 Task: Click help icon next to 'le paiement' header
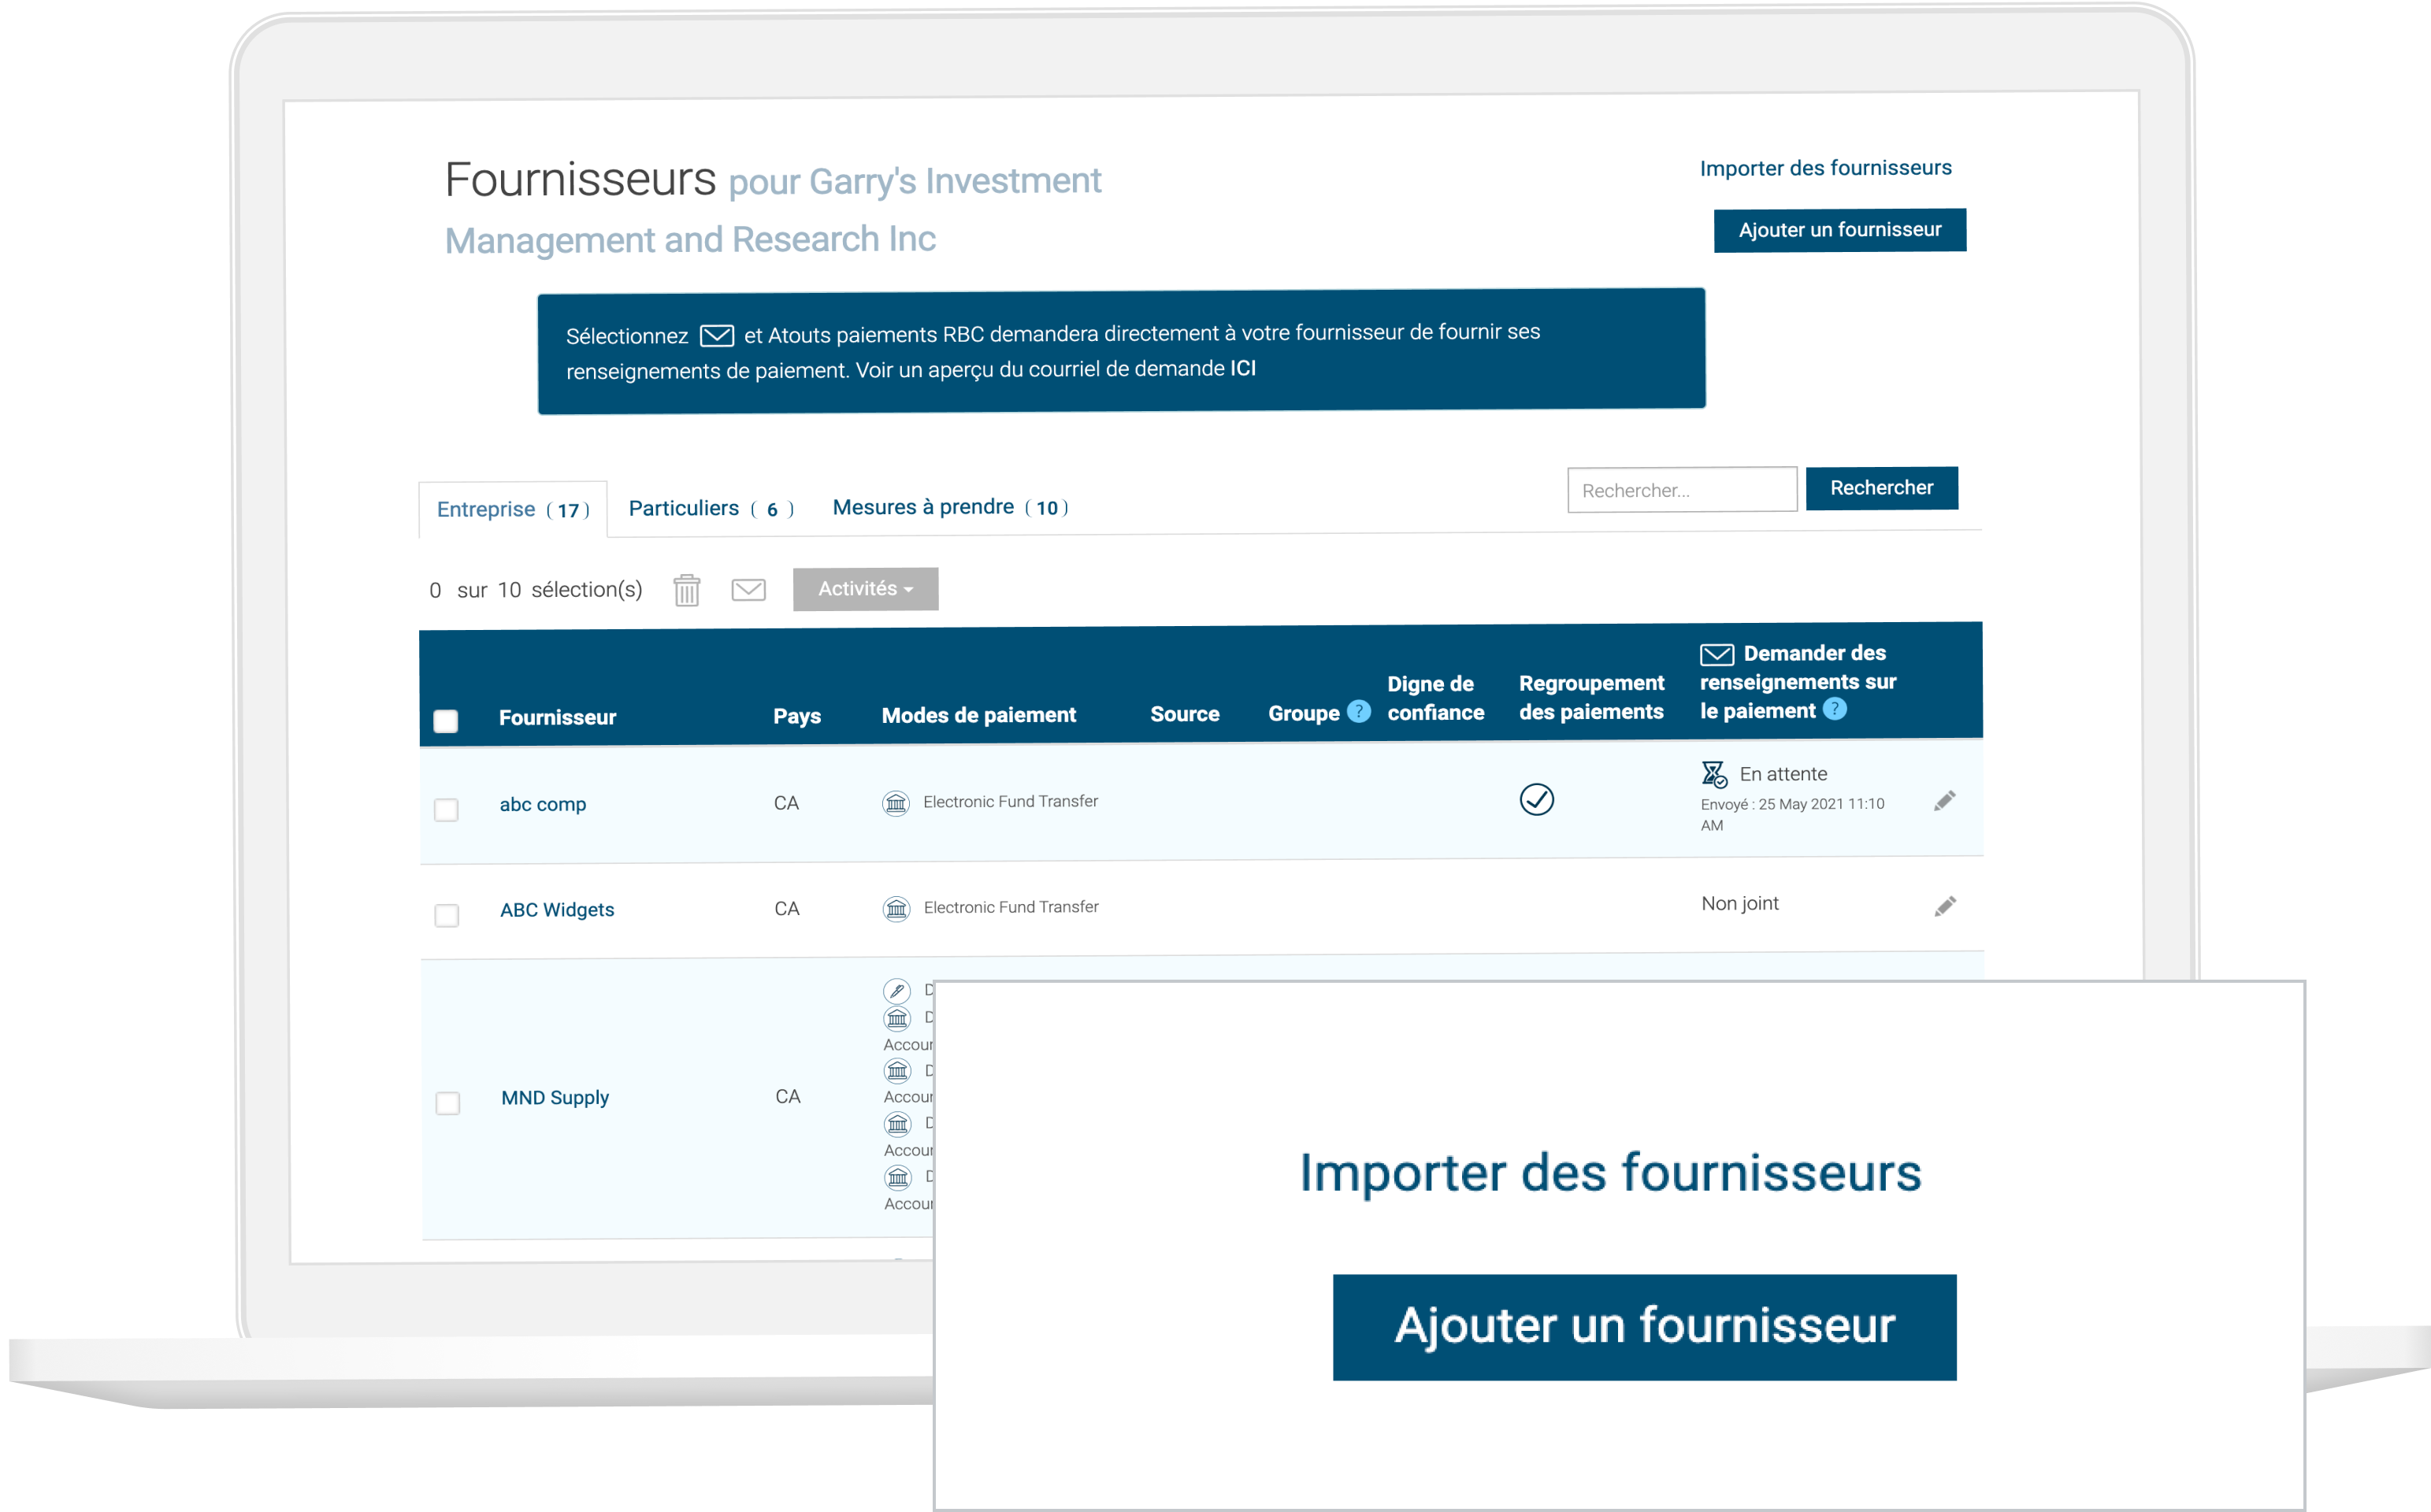[x=1835, y=709]
